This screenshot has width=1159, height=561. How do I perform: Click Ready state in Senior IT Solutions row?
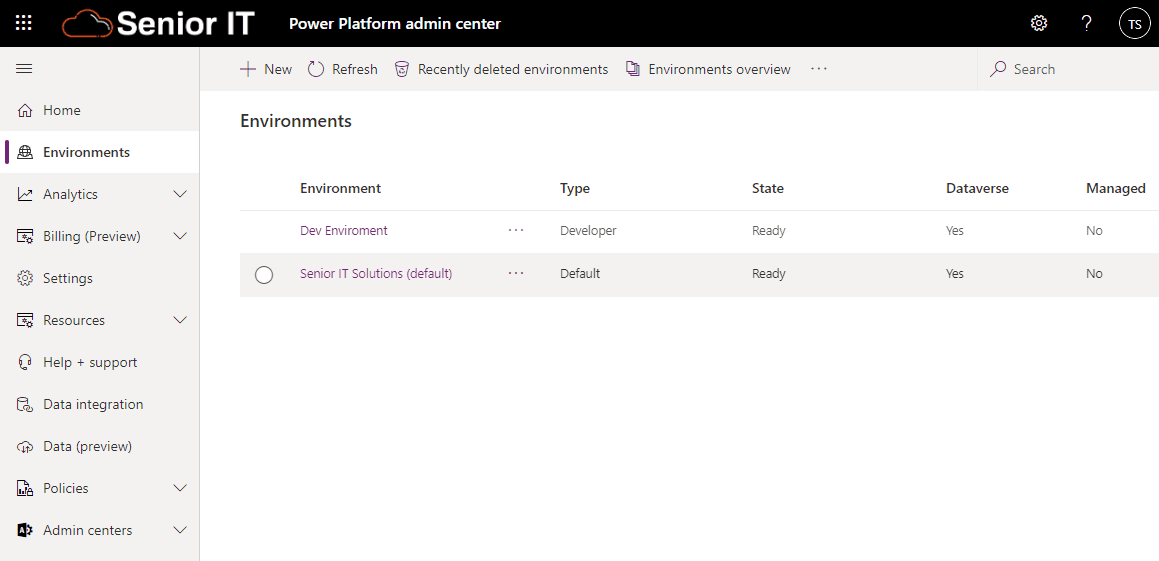pos(769,273)
